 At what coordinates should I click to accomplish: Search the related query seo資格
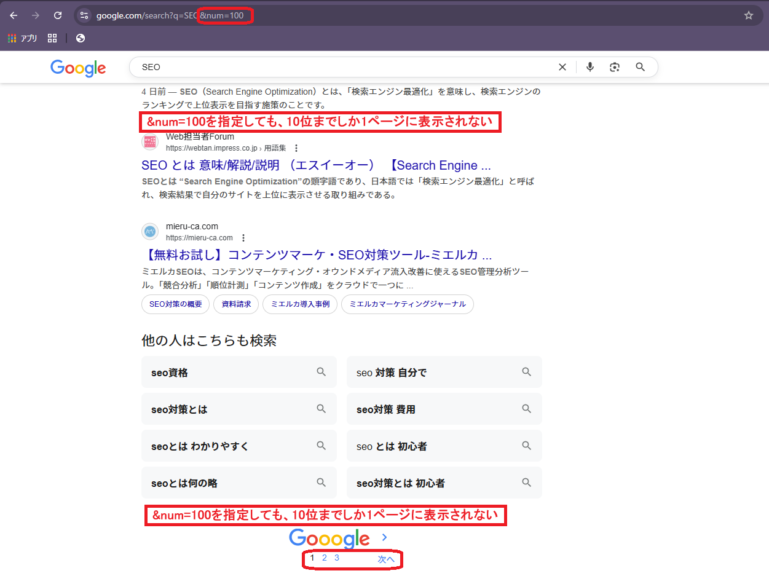coord(239,372)
